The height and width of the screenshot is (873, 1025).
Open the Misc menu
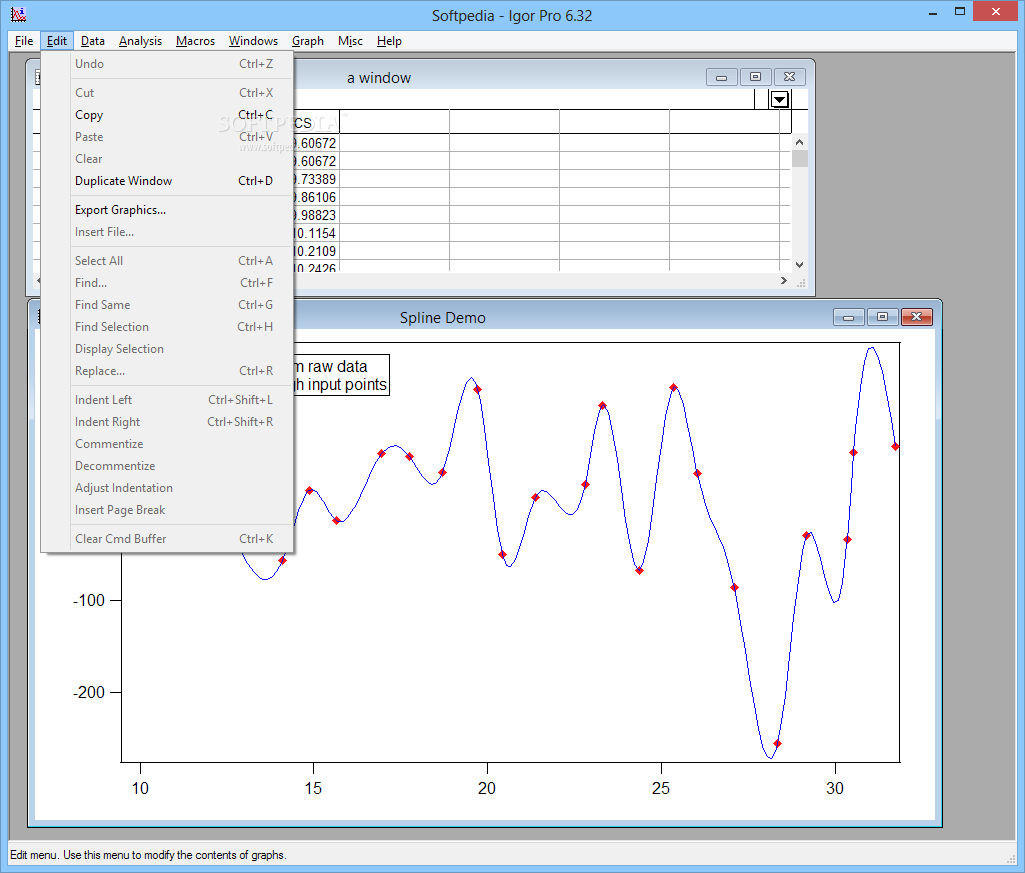[x=350, y=41]
